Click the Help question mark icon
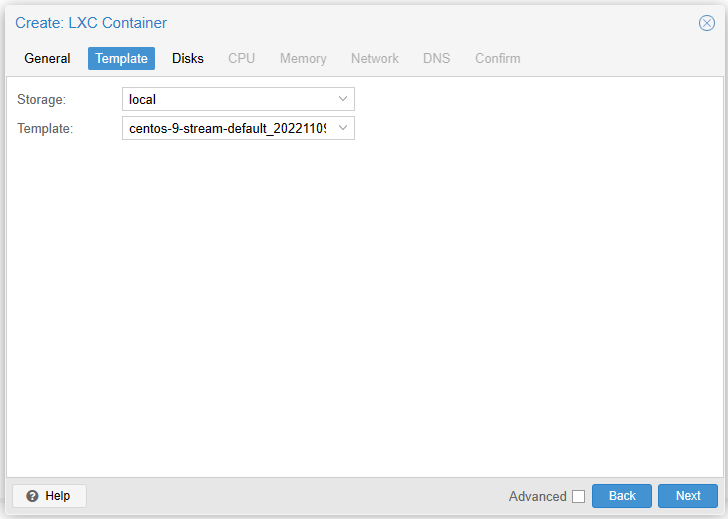 32,496
